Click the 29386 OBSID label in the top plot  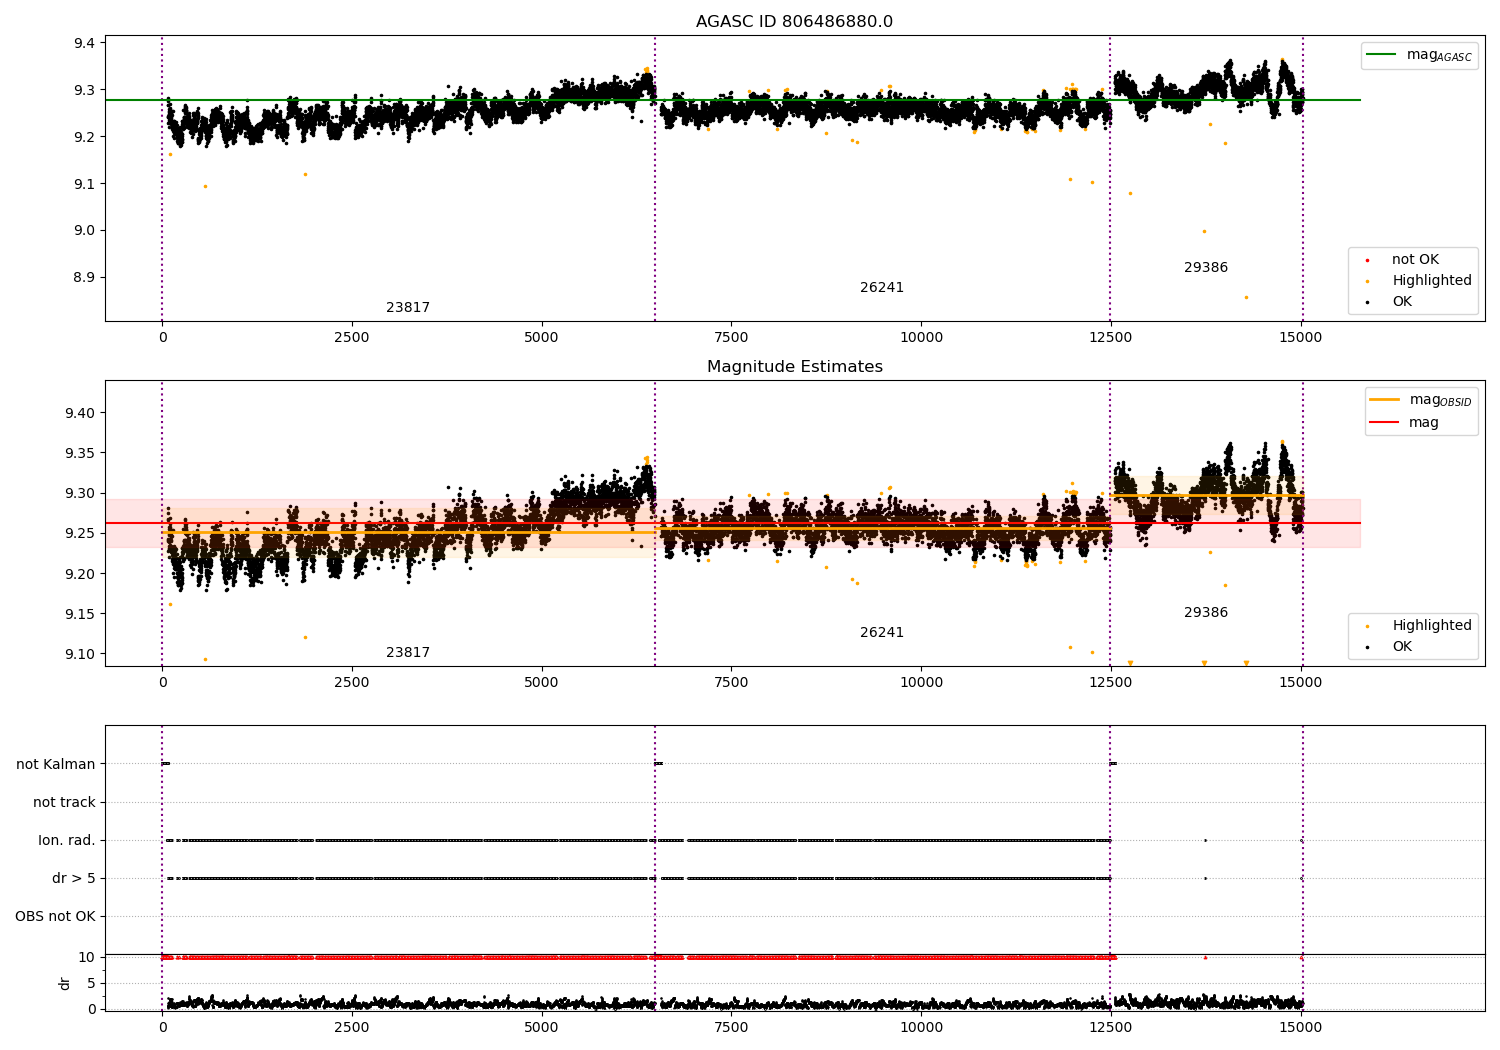pos(1206,268)
